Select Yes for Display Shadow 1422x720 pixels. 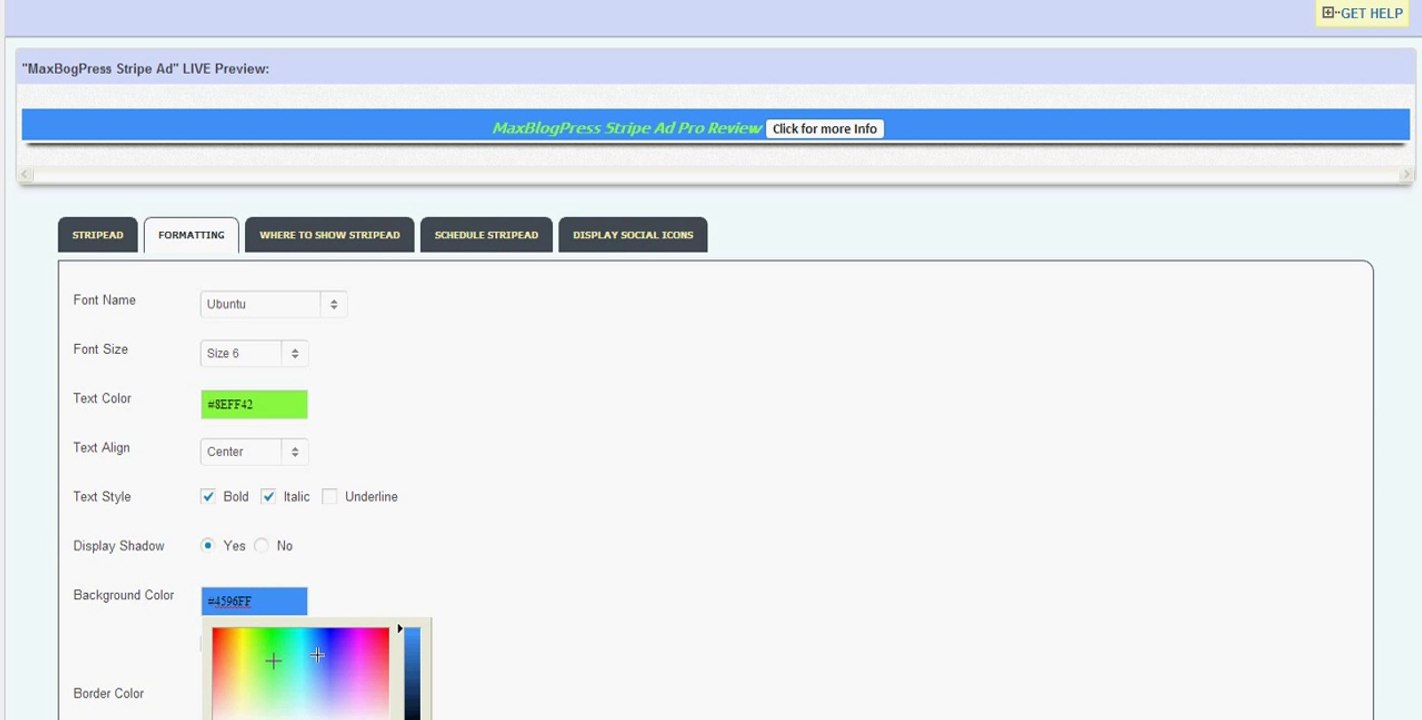[208, 545]
